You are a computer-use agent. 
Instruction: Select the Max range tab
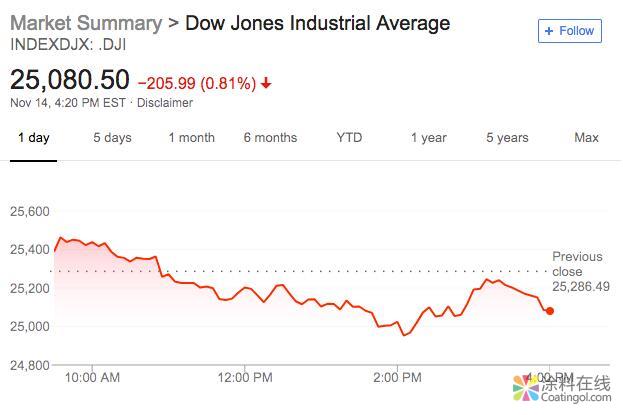click(x=586, y=138)
